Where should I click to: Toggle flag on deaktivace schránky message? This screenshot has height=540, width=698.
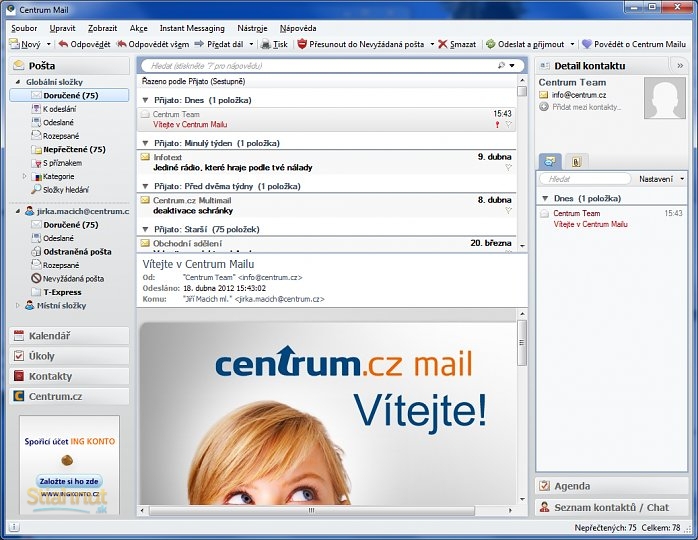tap(508, 211)
